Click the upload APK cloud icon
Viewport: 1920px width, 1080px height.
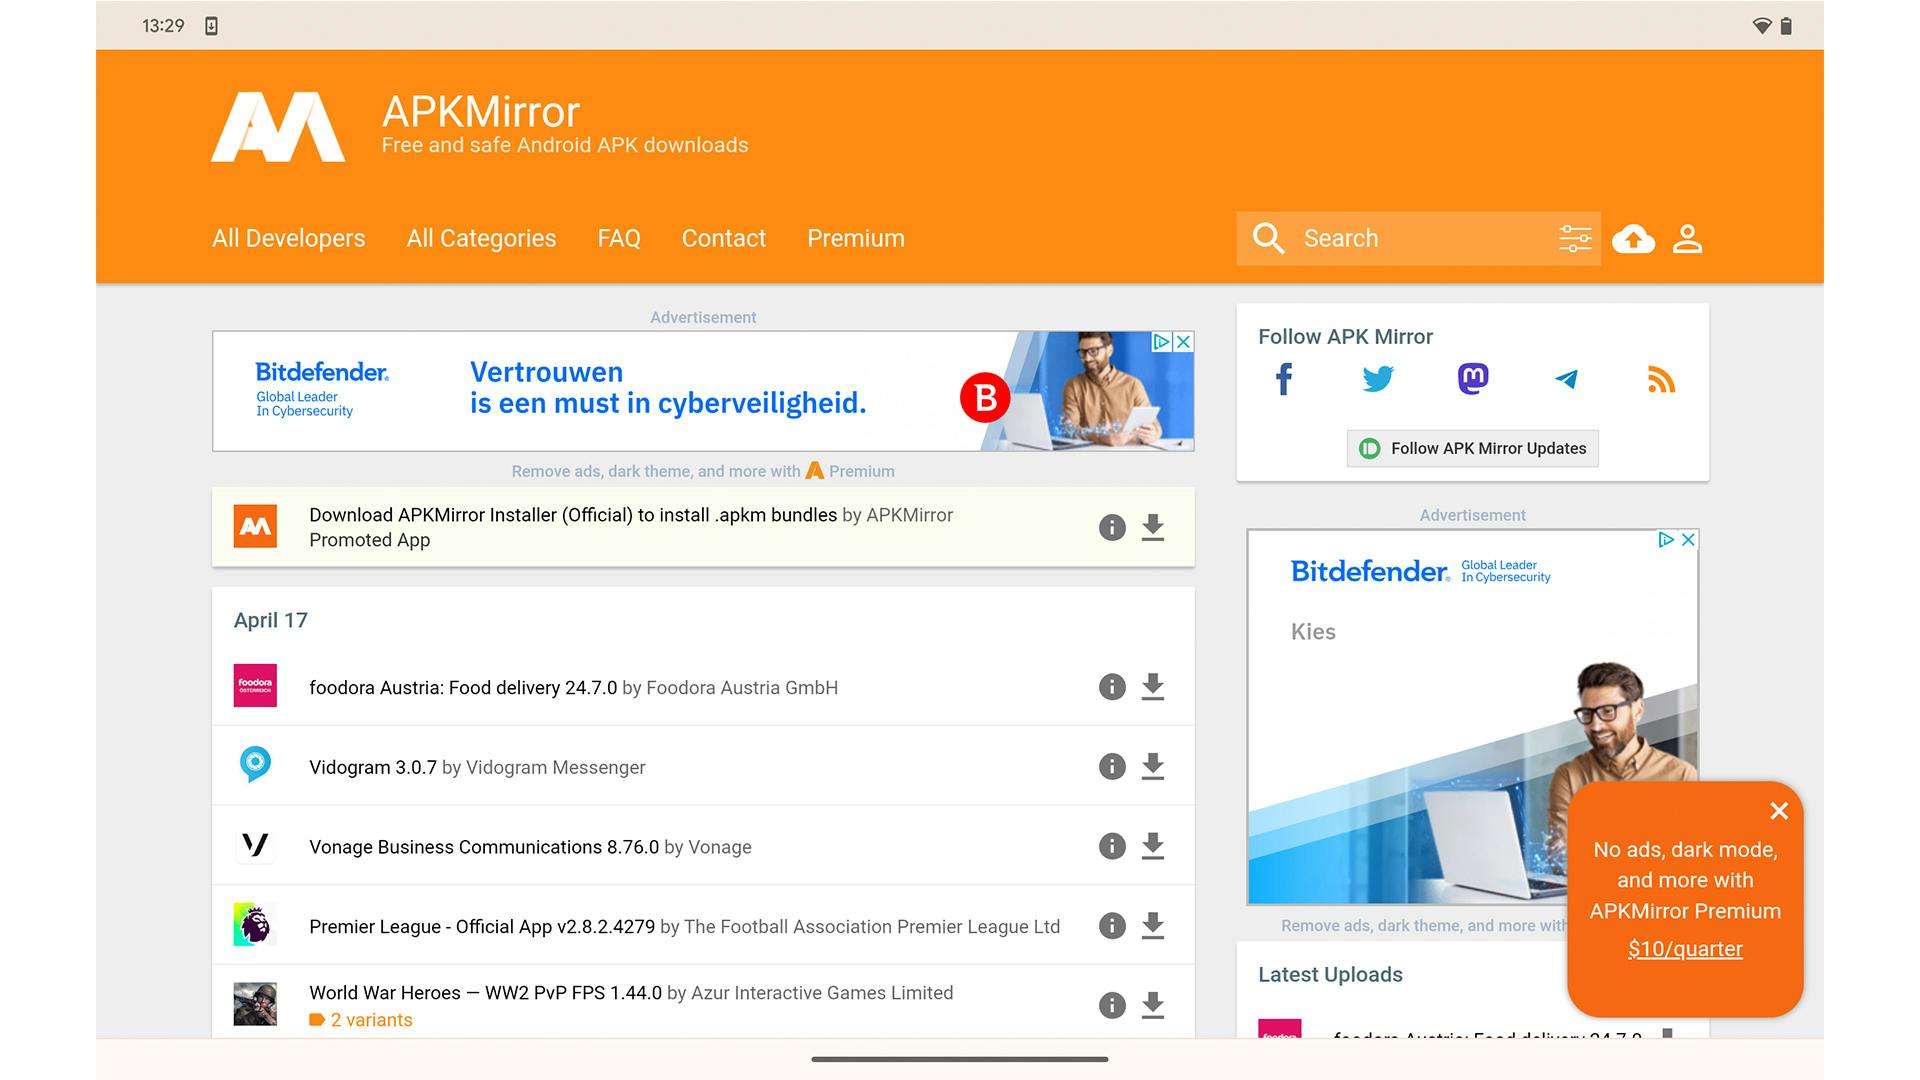[x=1633, y=238]
